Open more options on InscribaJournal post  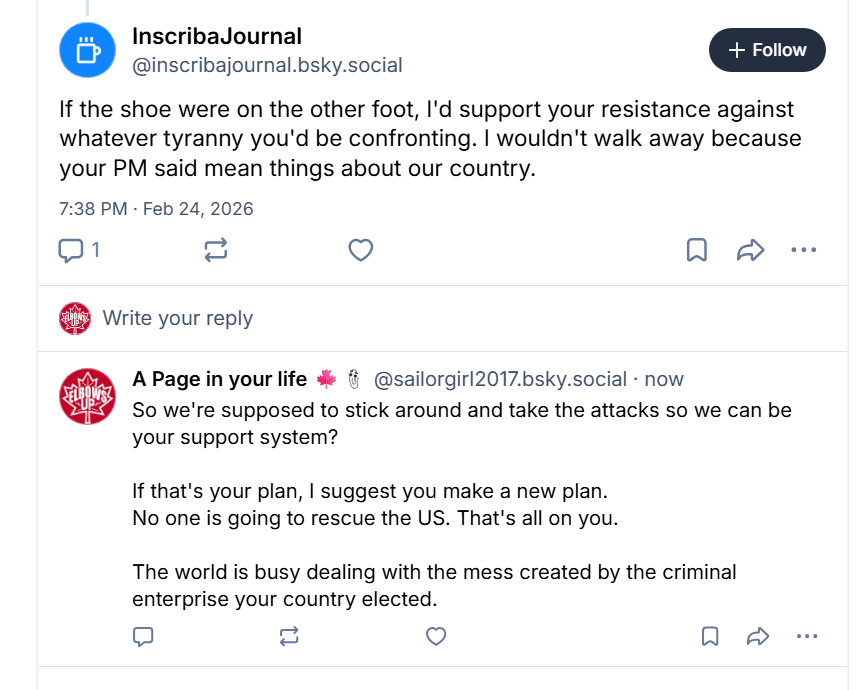click(x=804, y=250)
